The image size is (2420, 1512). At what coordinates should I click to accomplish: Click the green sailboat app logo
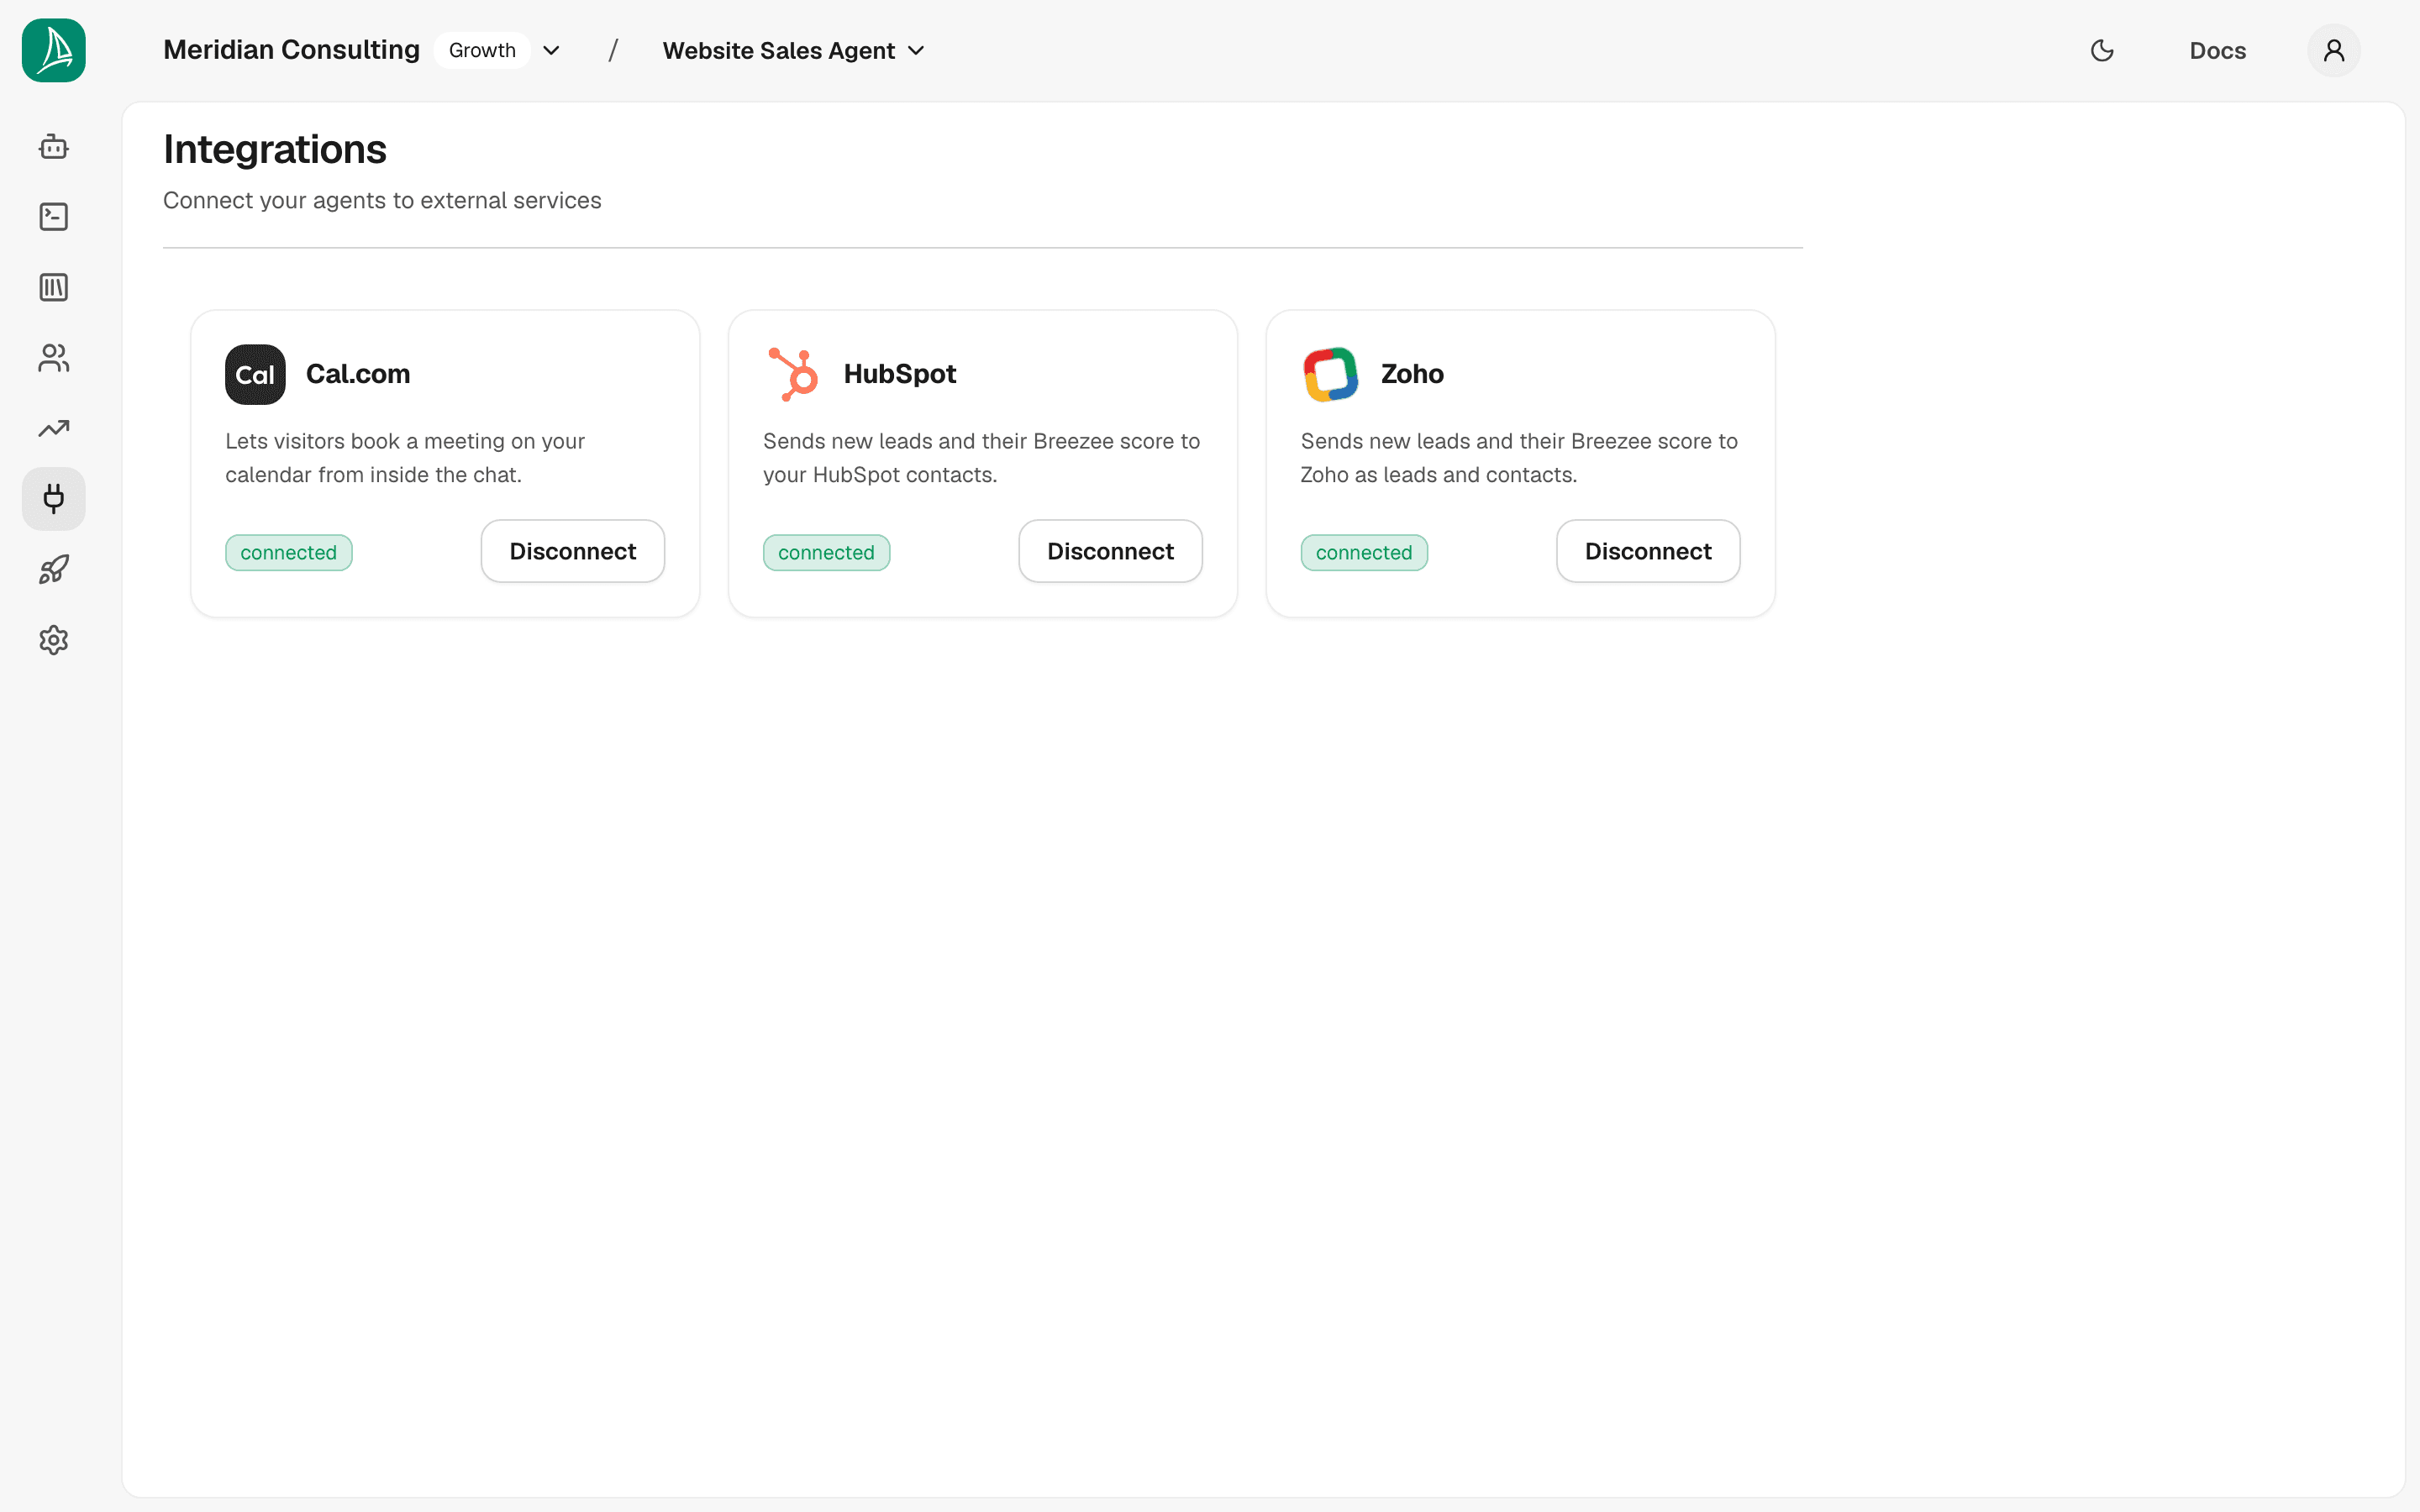(x=54, y=50)
